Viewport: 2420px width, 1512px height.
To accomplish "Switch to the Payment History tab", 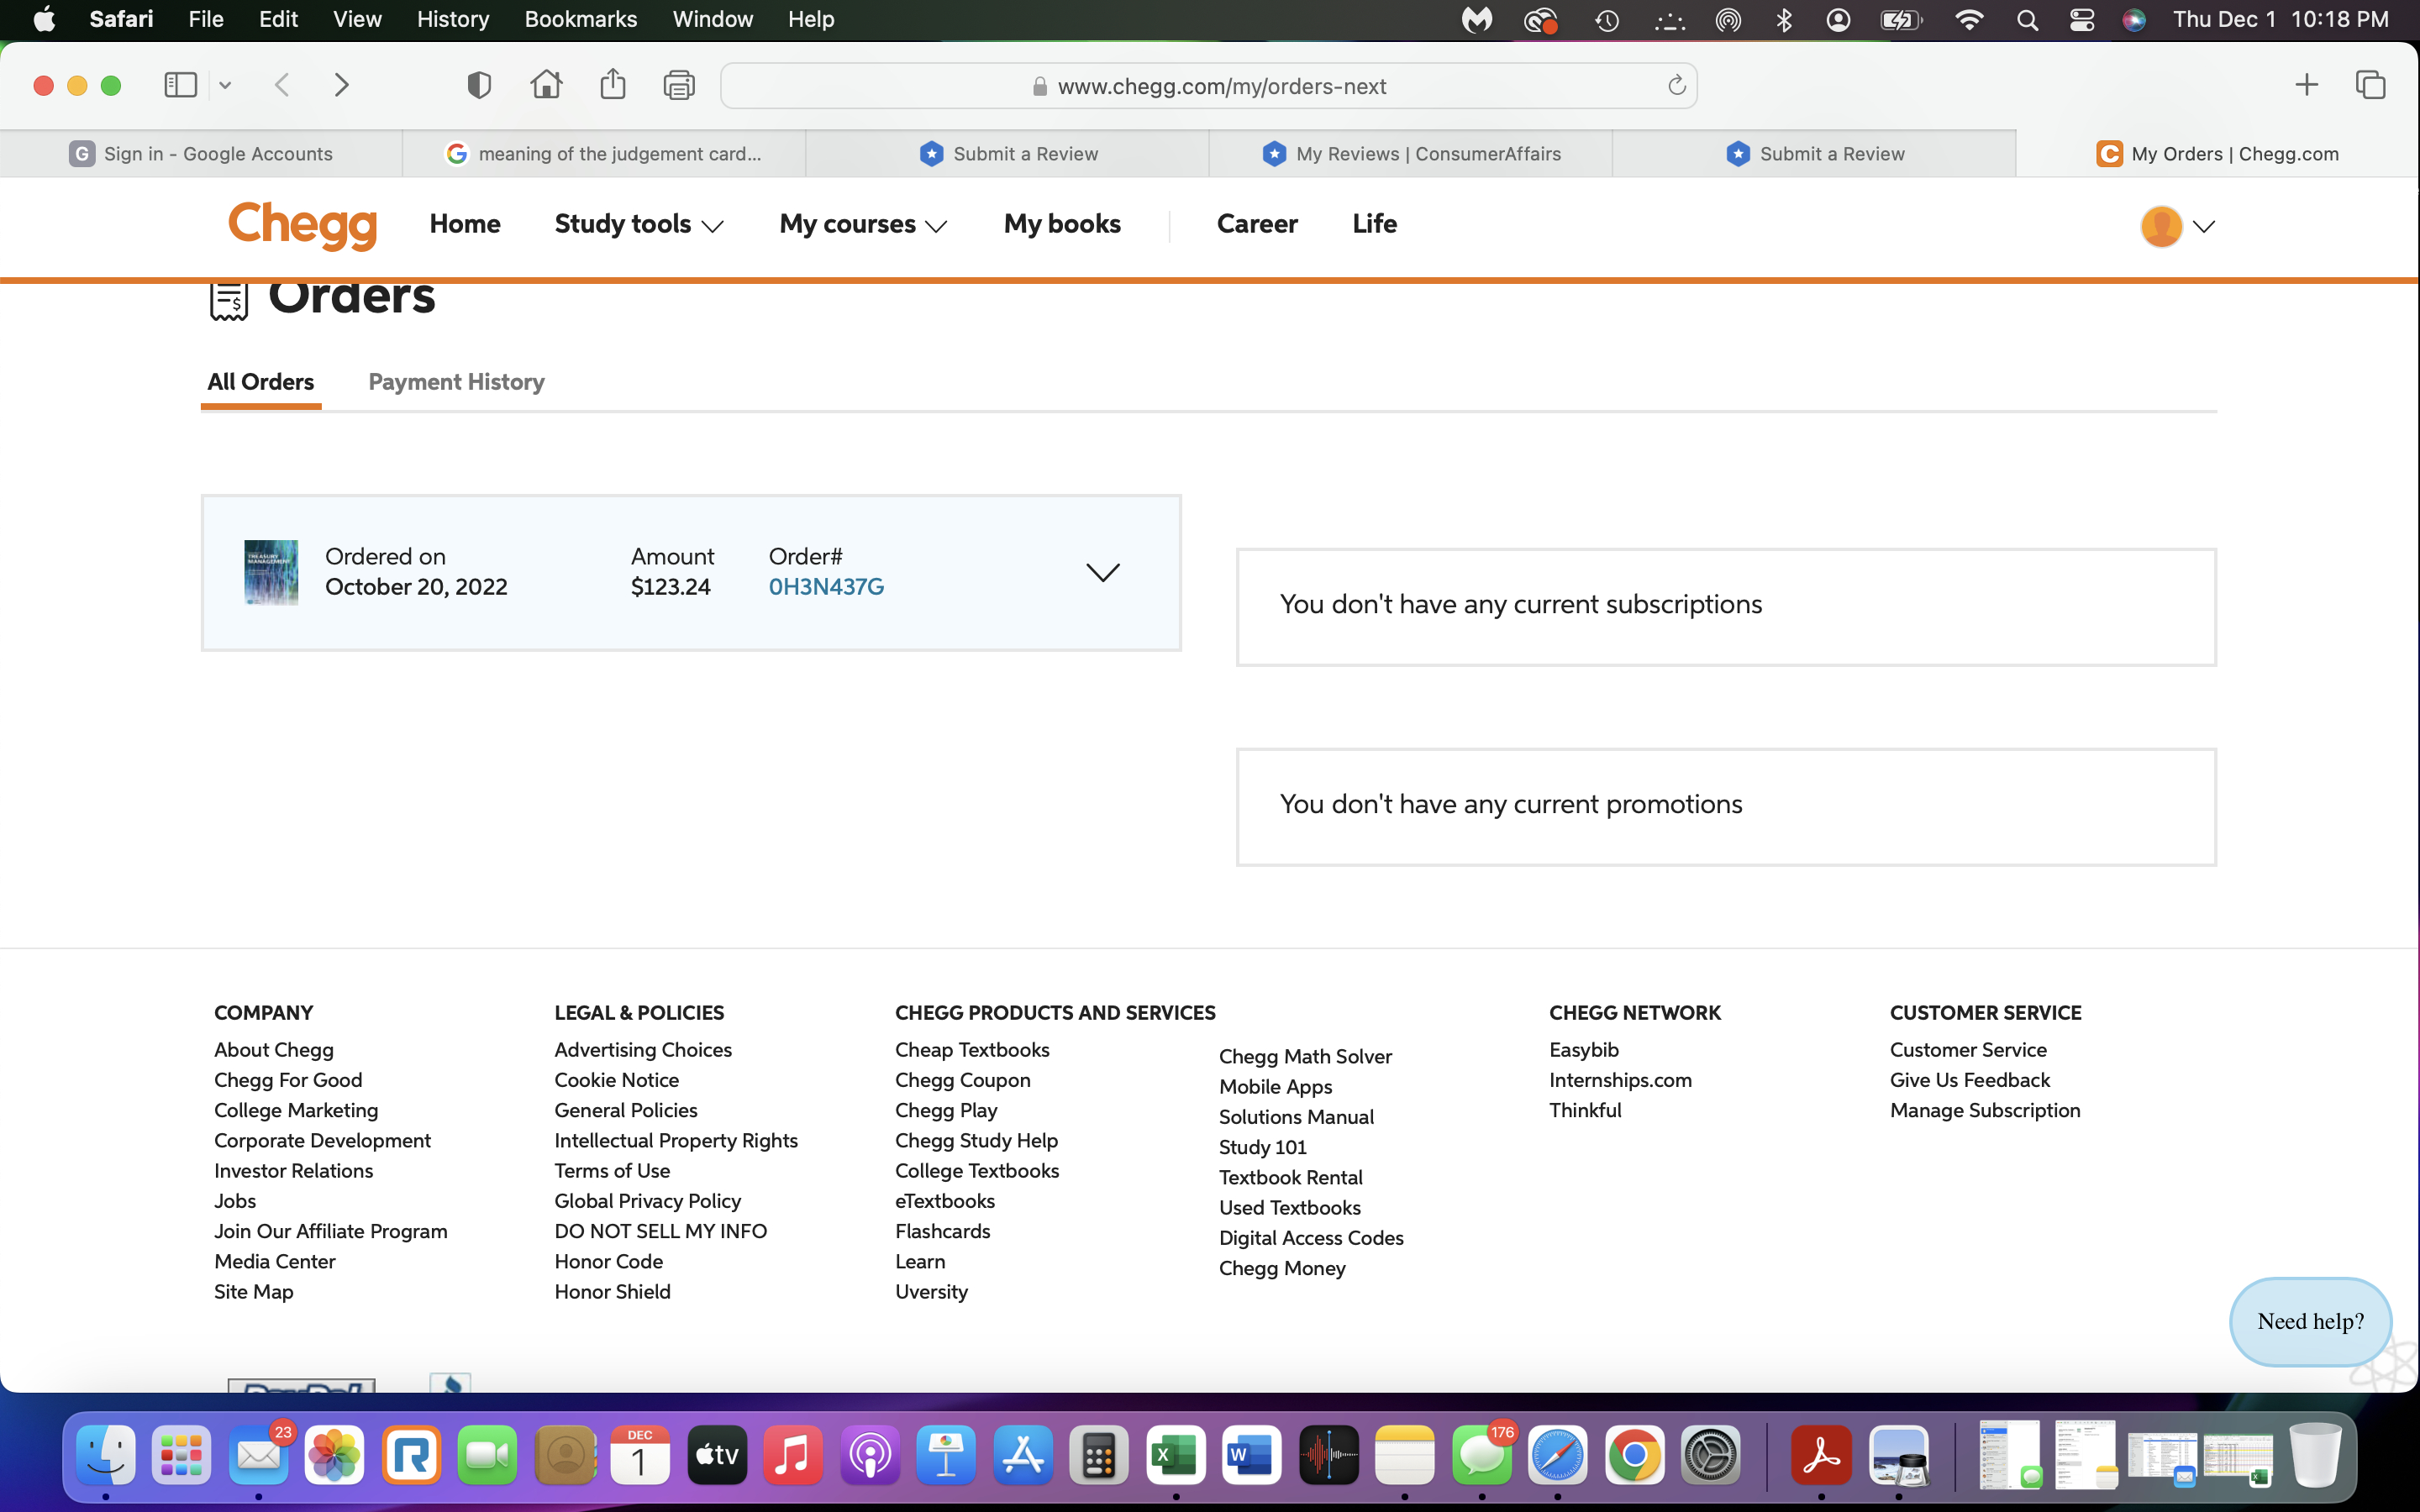I will click(x=456, y=382).
